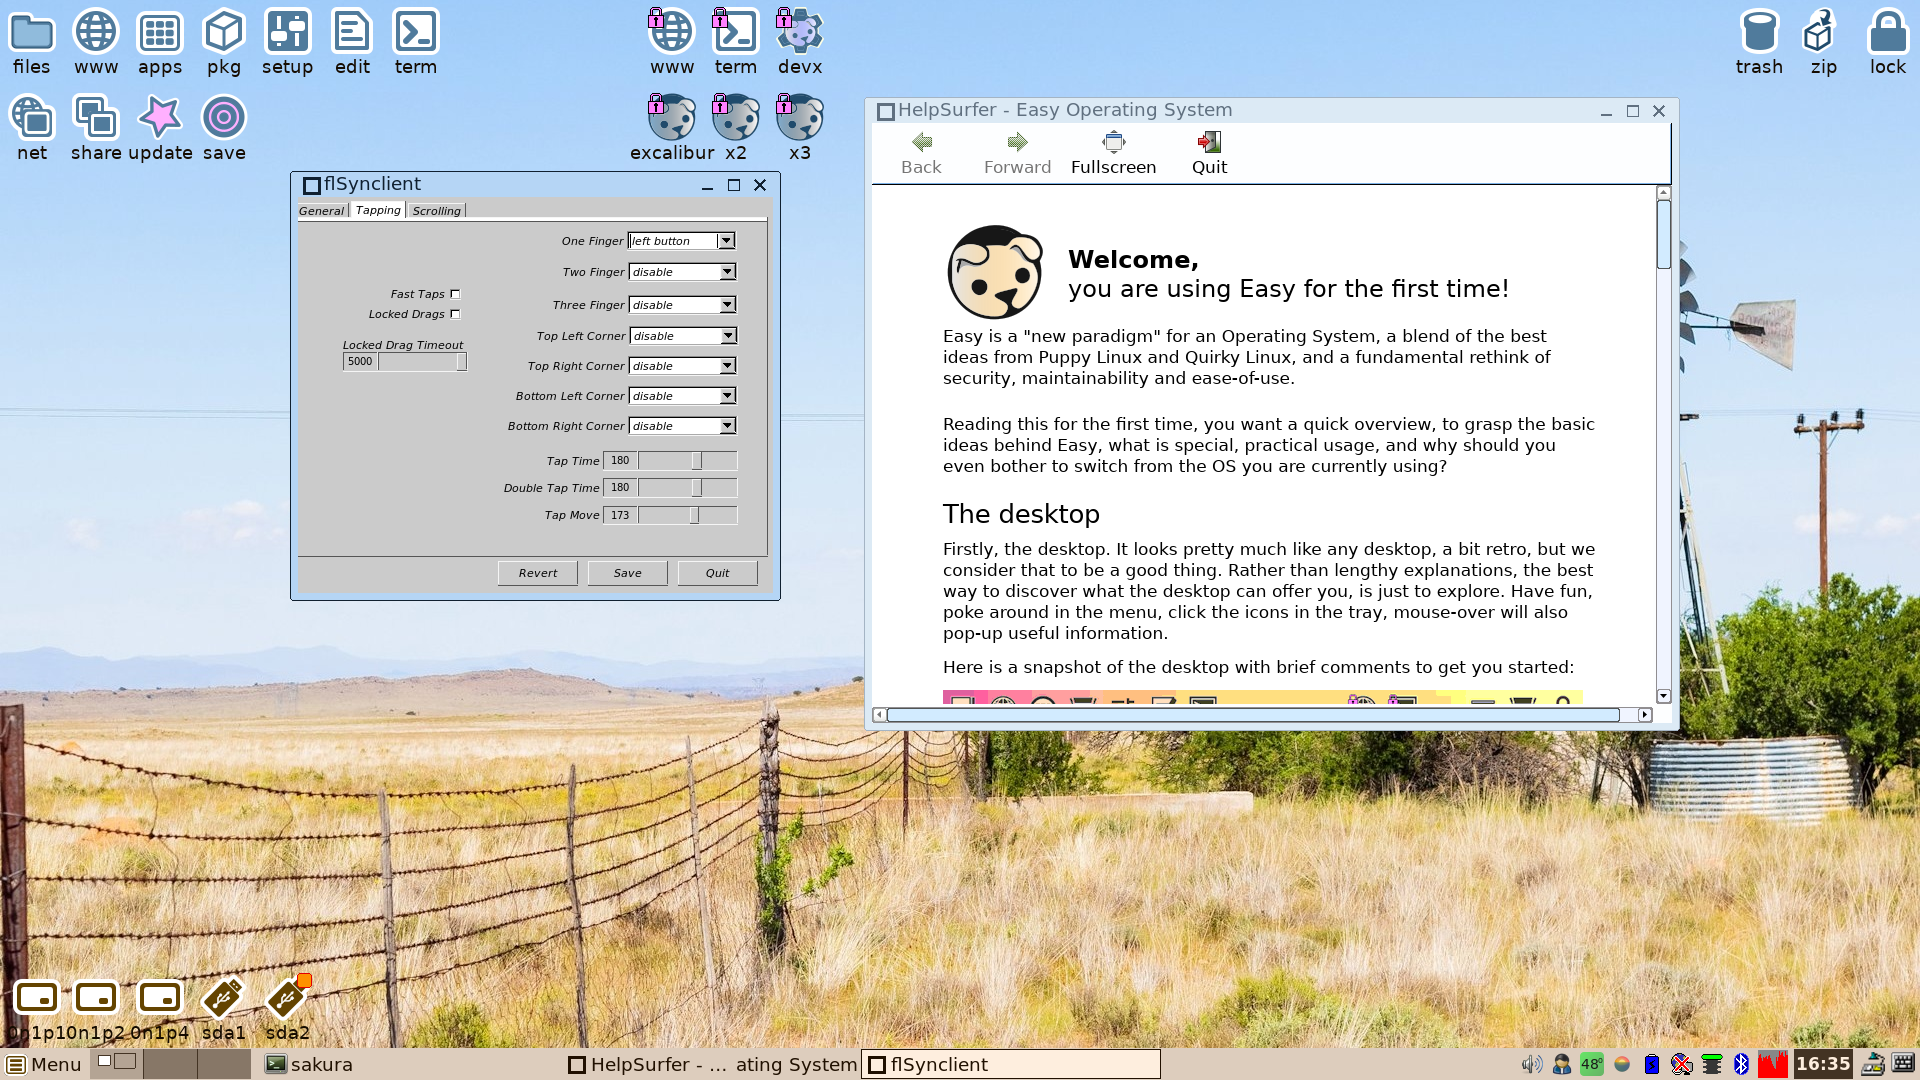Image resolution: width=1920 pixels, height=1080 pixels.
Task: Click the Tap Time slider
Action: point(688,461)
